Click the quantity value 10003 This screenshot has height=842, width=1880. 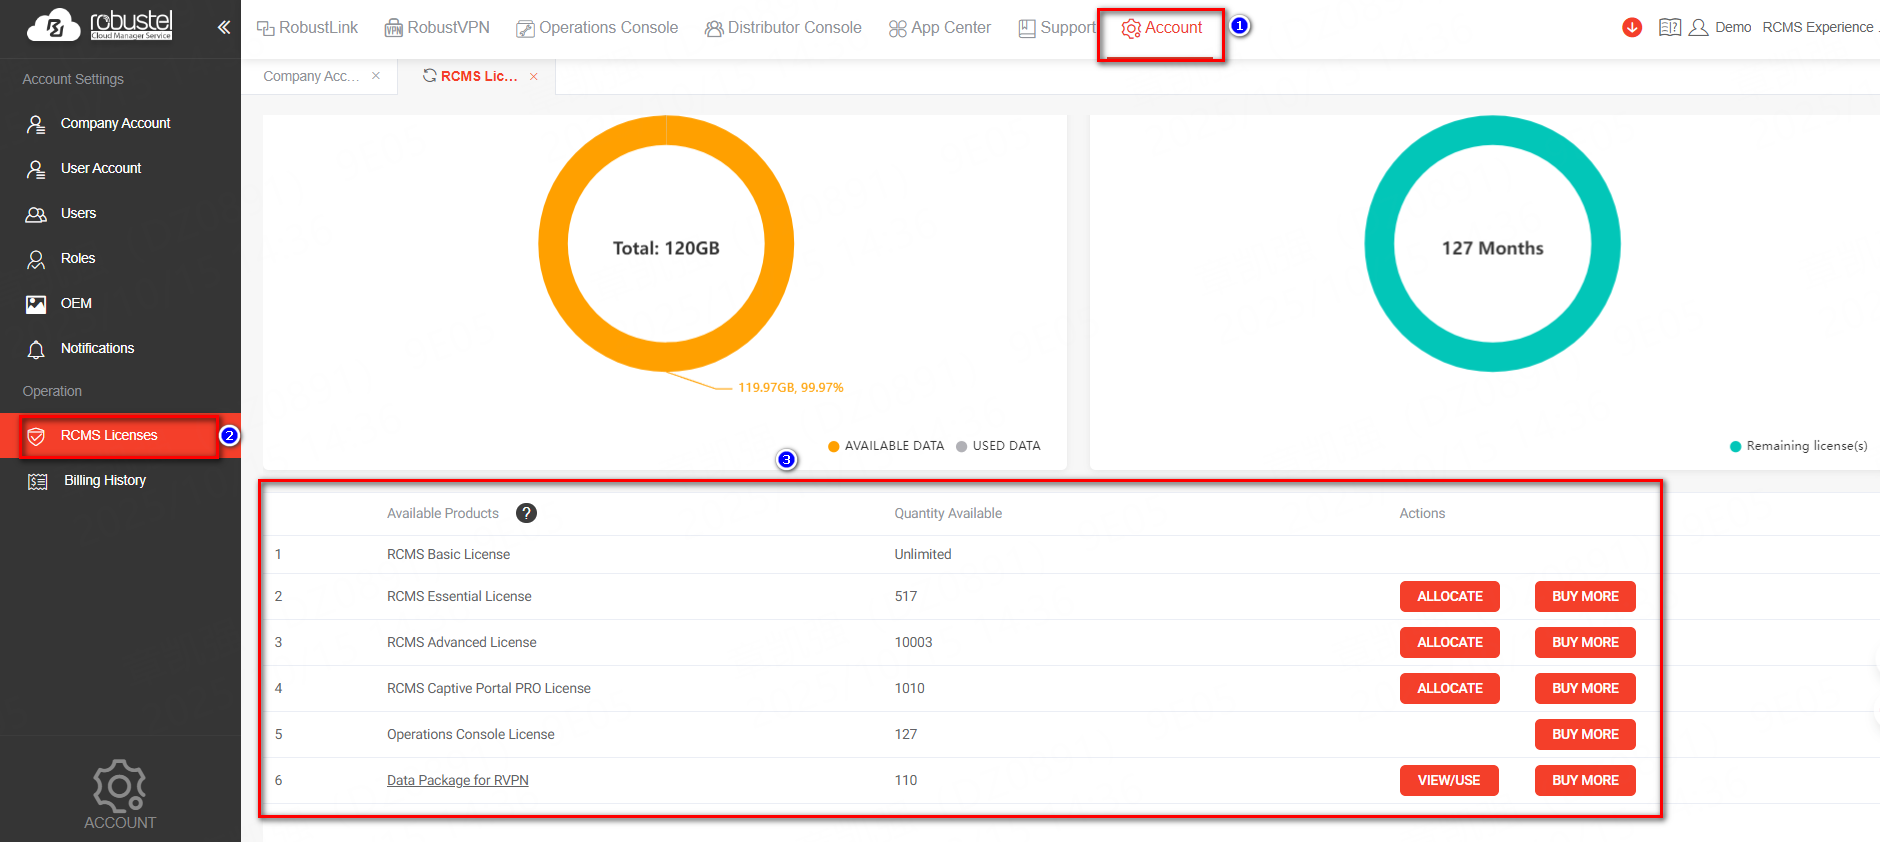(913, 643)
